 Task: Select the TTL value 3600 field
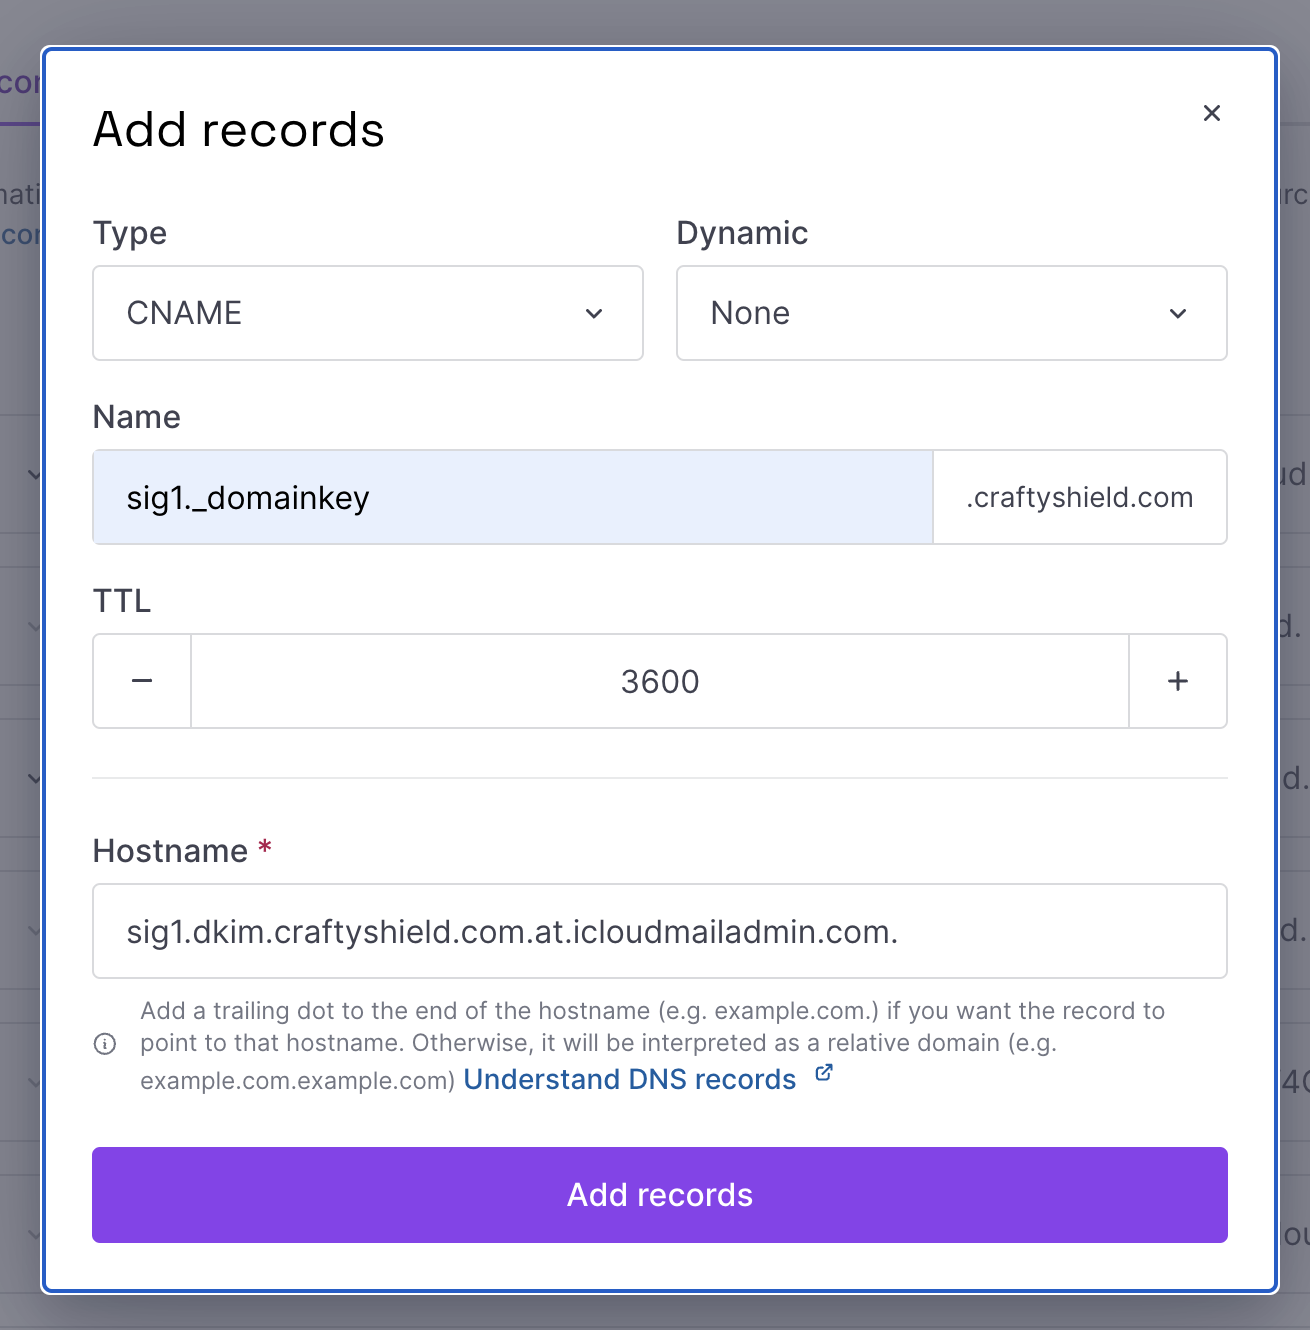pos(660,681)
